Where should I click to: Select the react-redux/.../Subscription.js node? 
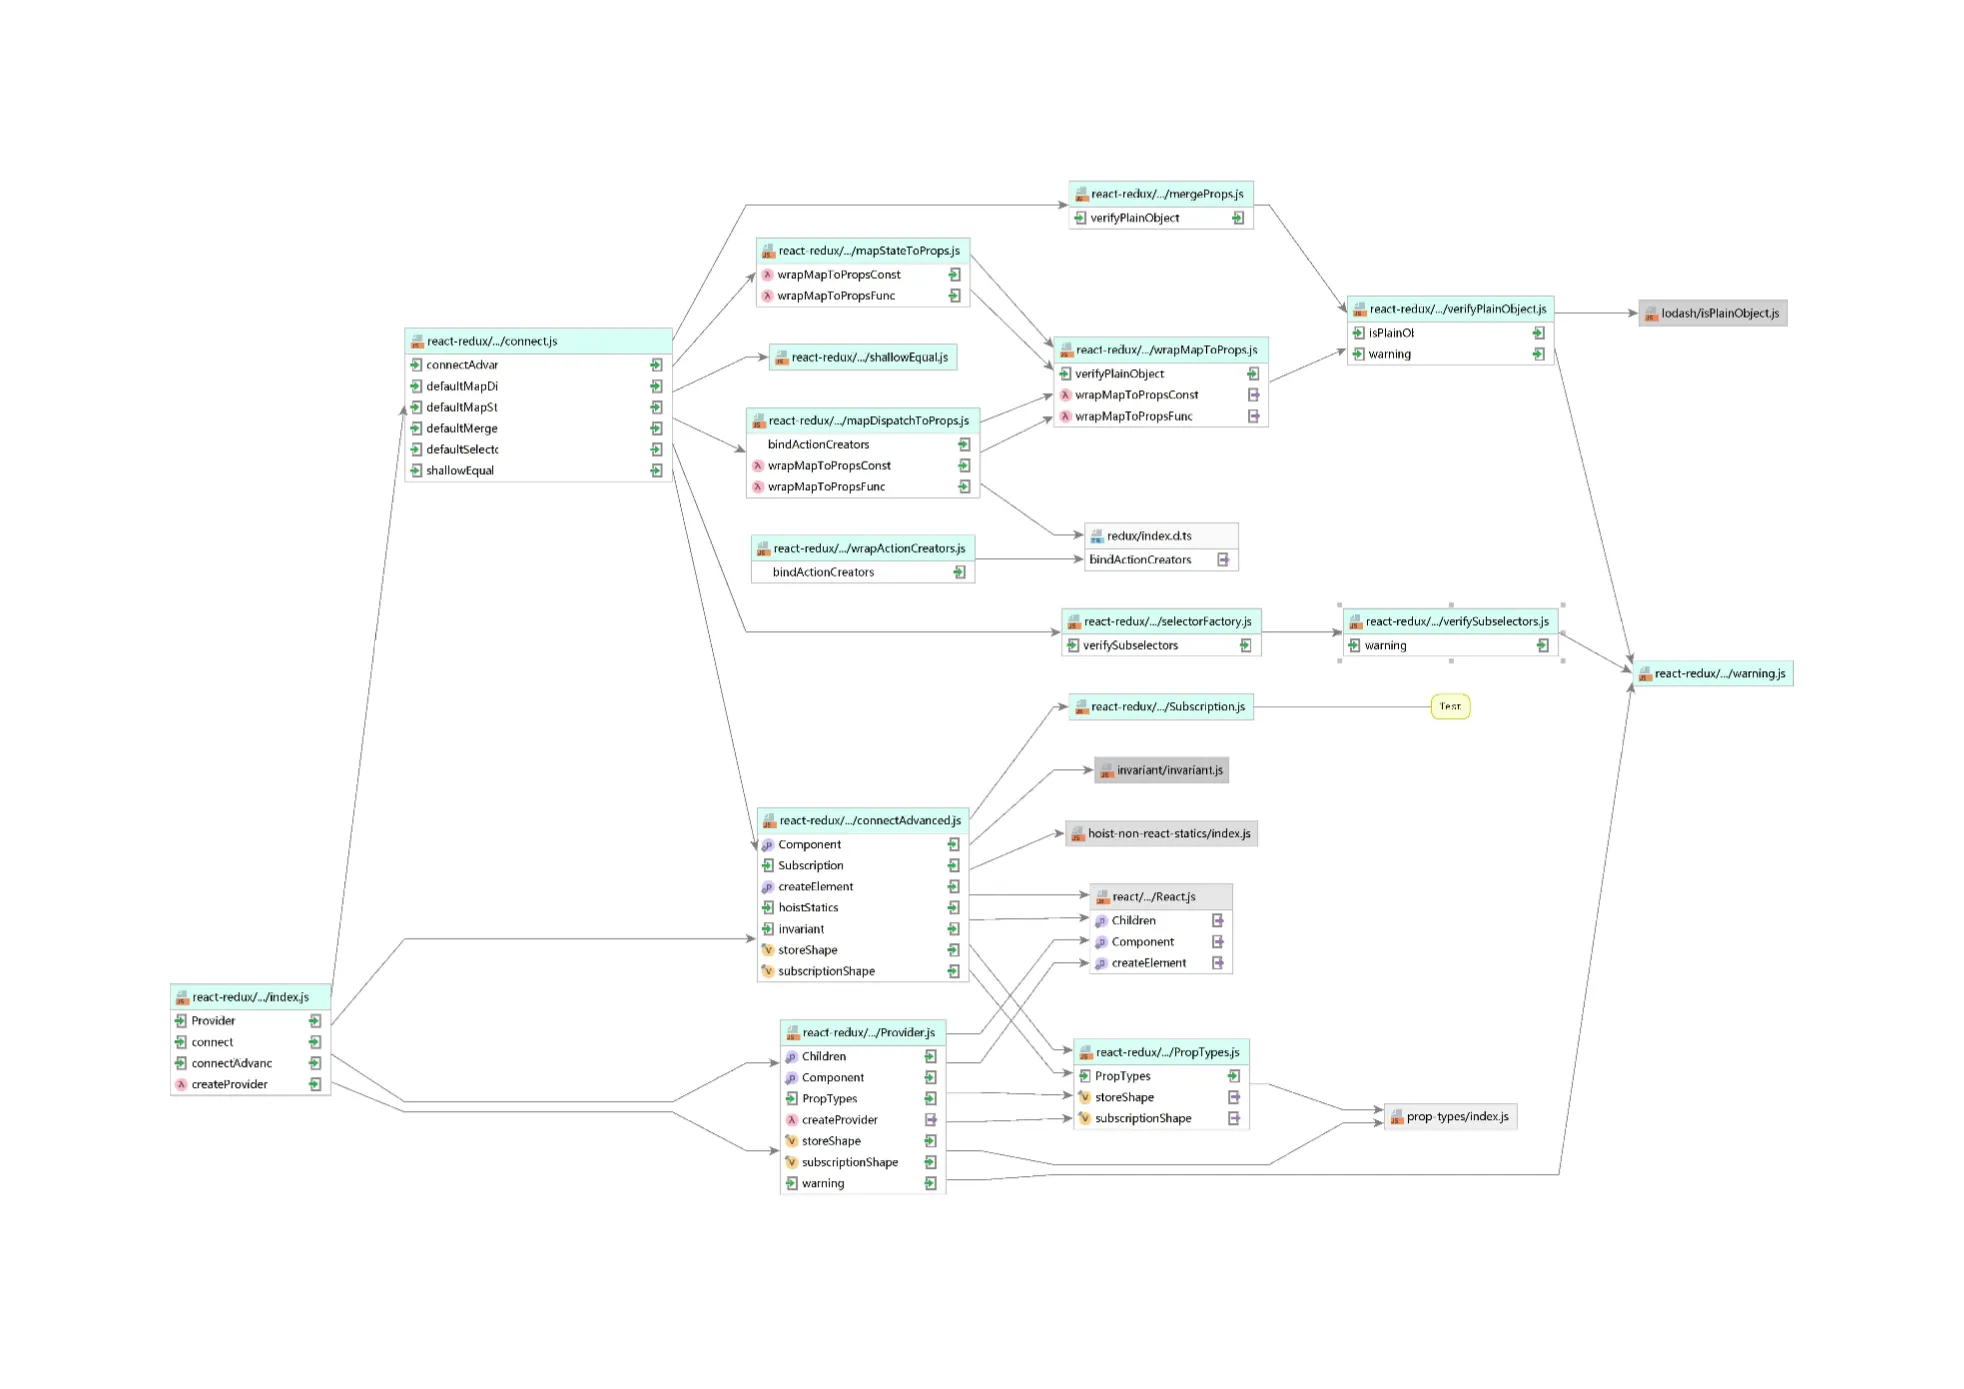pos(1160,707)
